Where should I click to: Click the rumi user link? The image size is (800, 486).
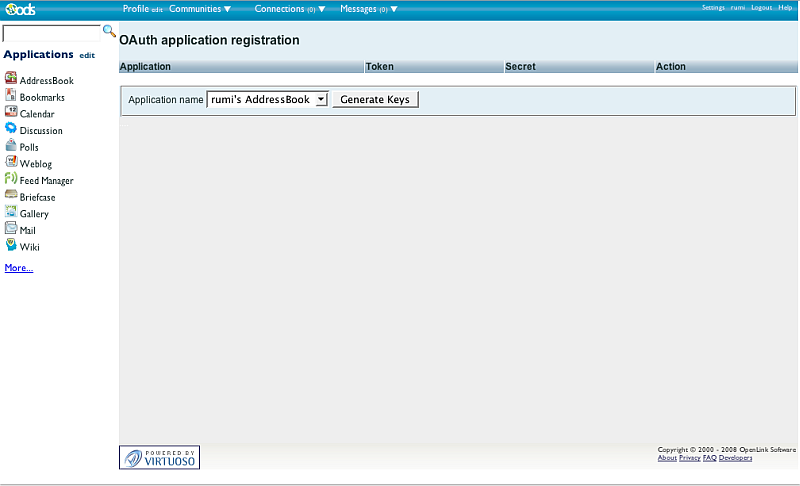tap(738, 8)
